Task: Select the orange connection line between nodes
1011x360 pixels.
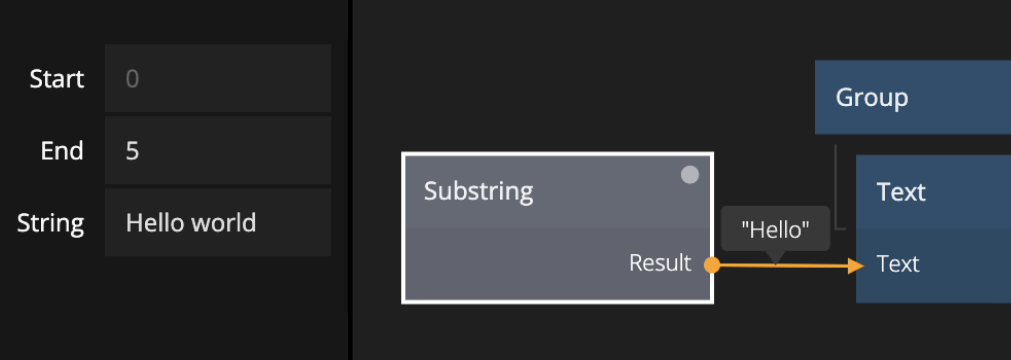Action: pyautogui.click(x=783, y=265)
